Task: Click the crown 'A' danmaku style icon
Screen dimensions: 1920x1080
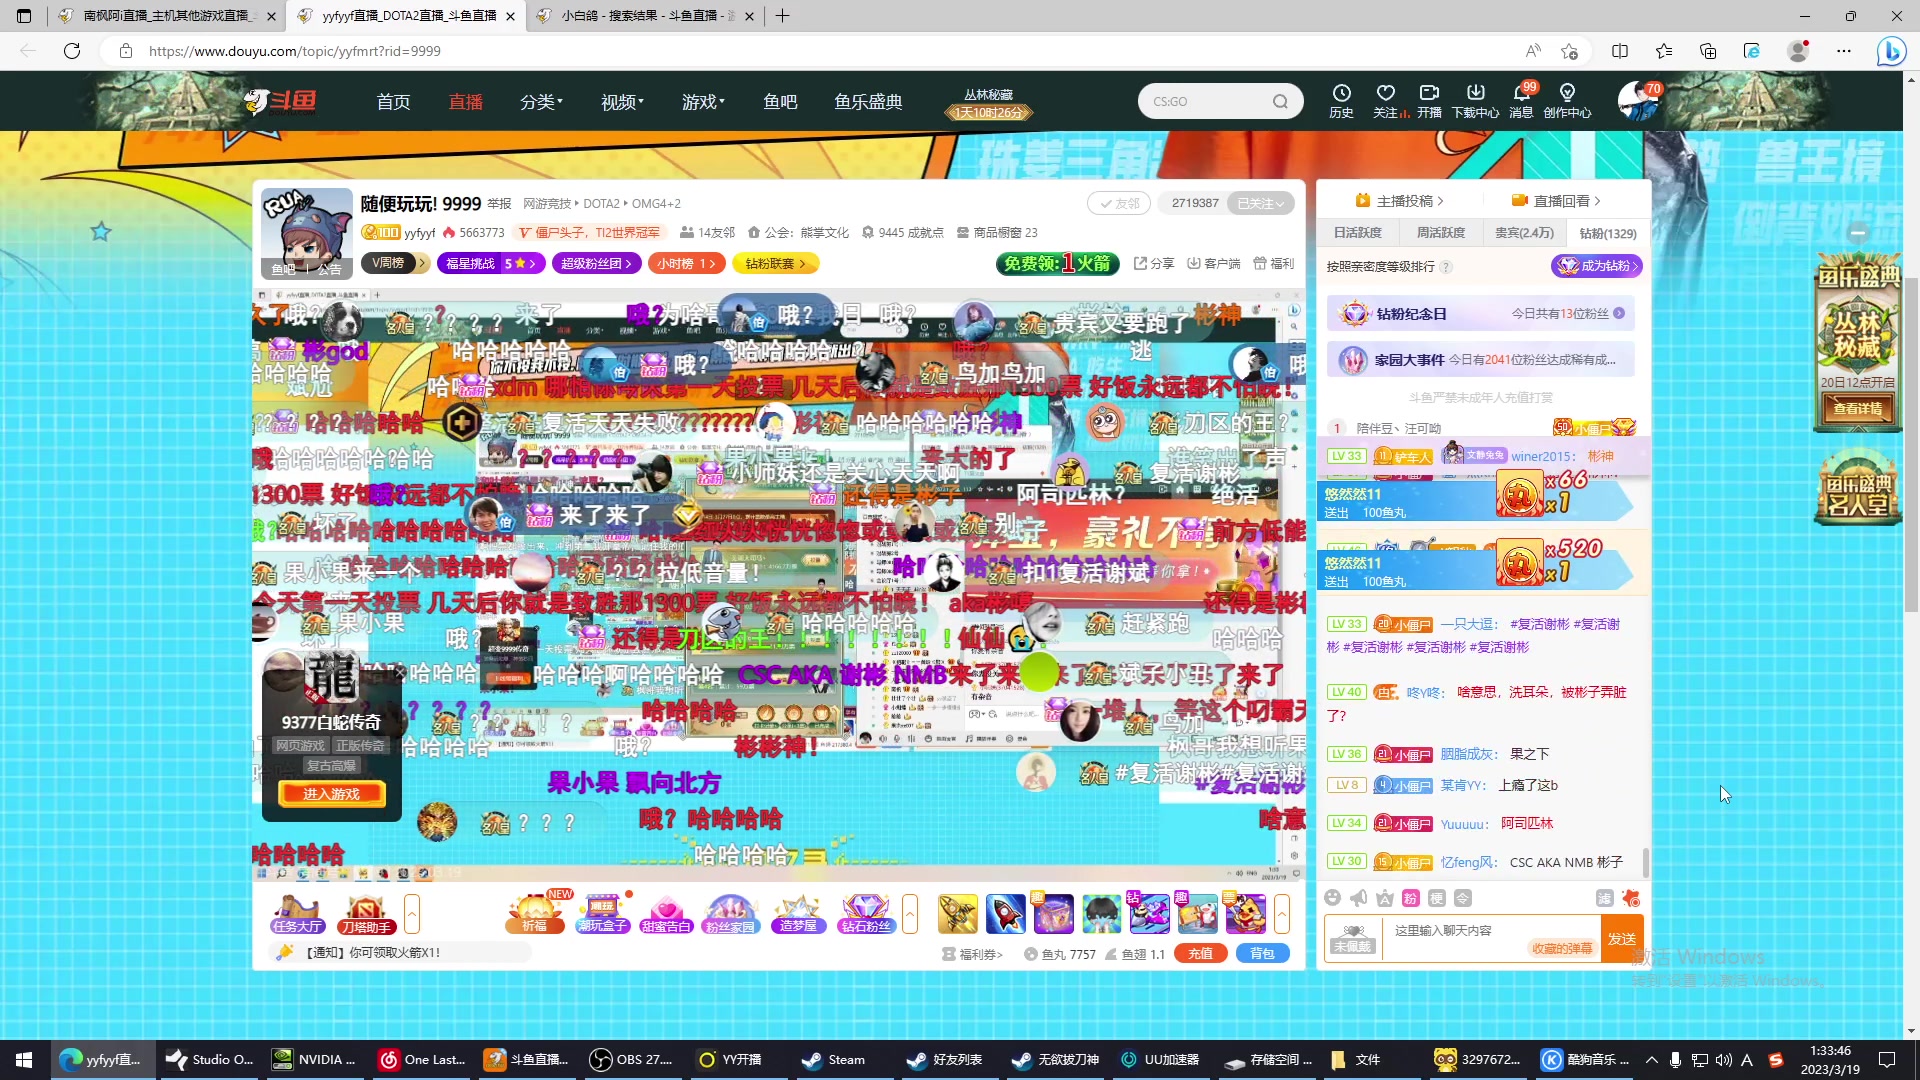Action: coord(1384,898)
